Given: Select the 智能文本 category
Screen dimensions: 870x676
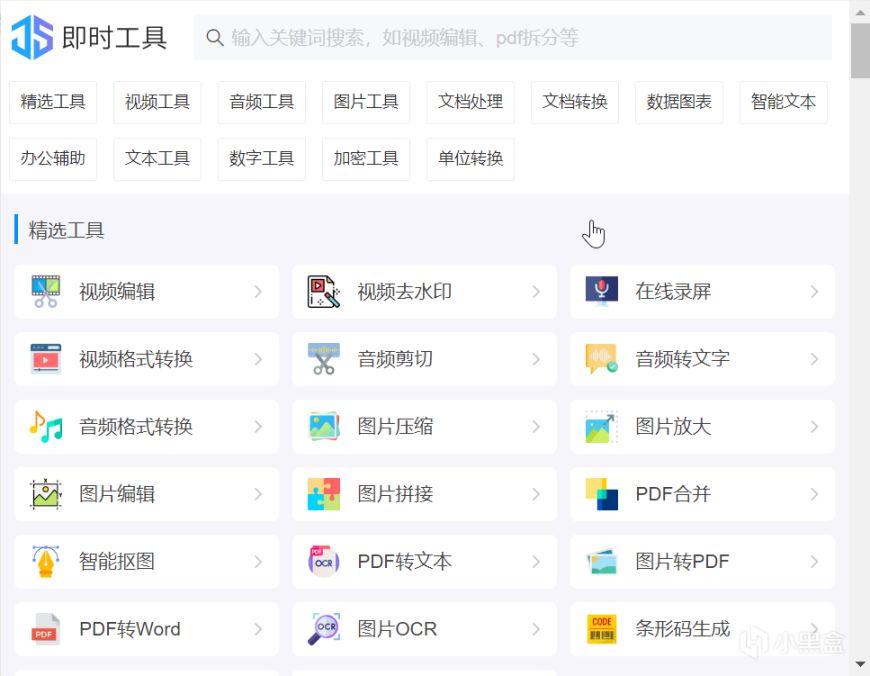Looking at the screenshot, I should (783, 102).
